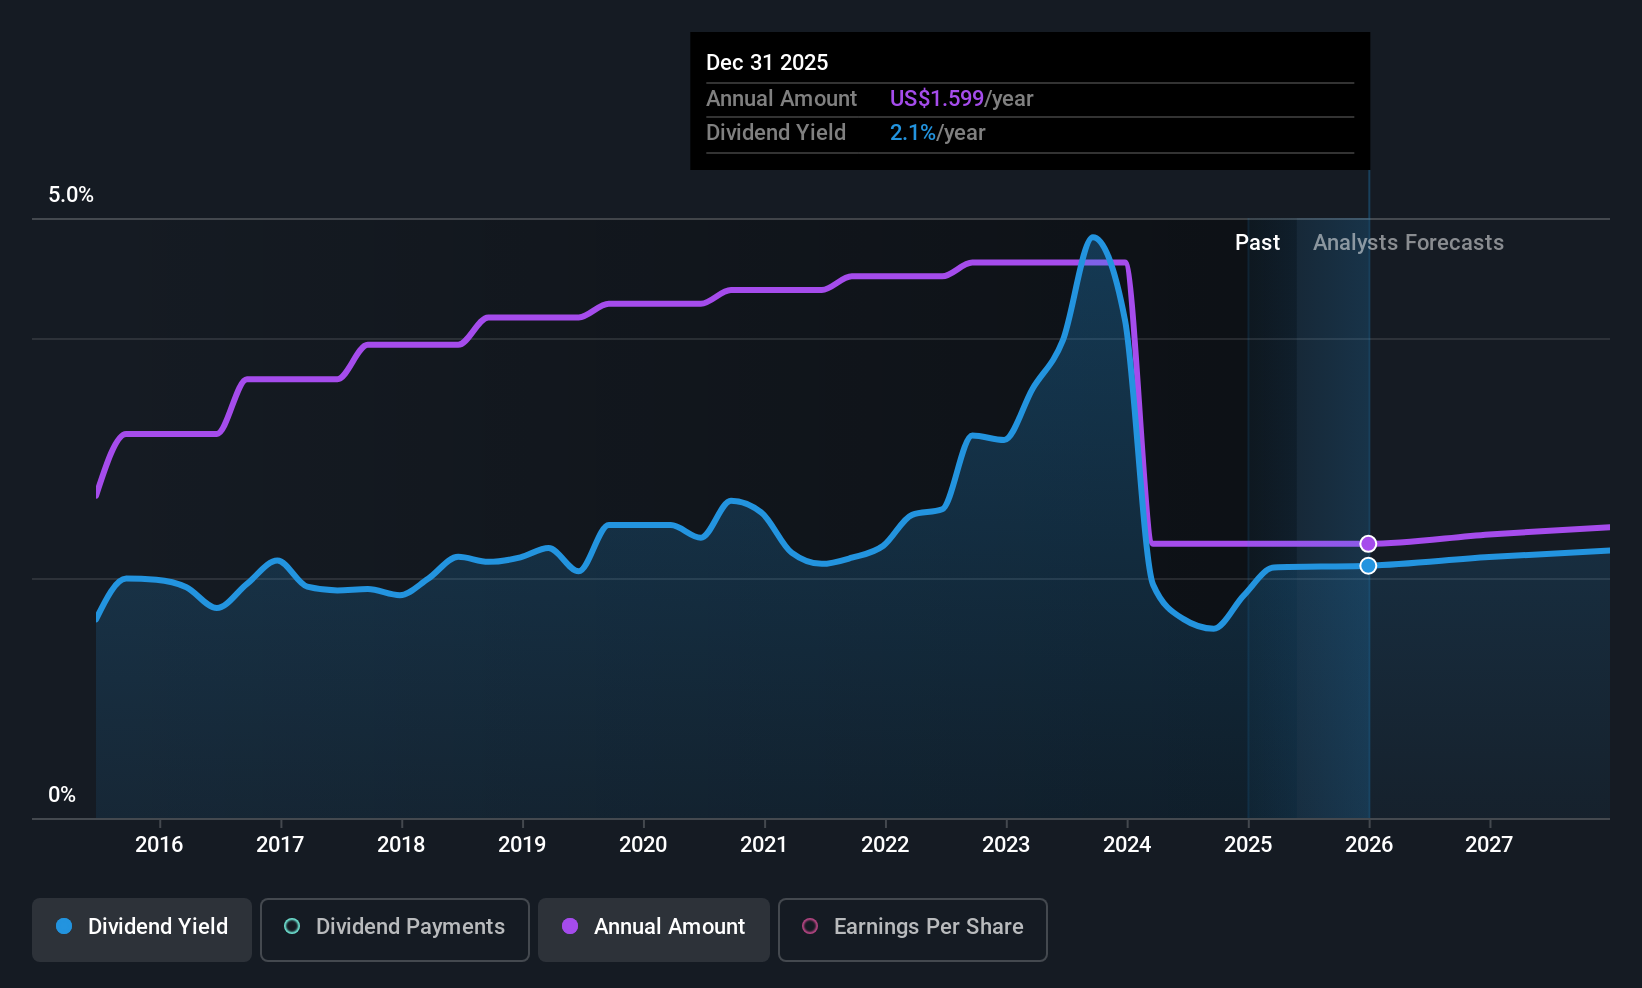Click the 2016 x-axis year label

pyautogui.click(x=159, y=845)
